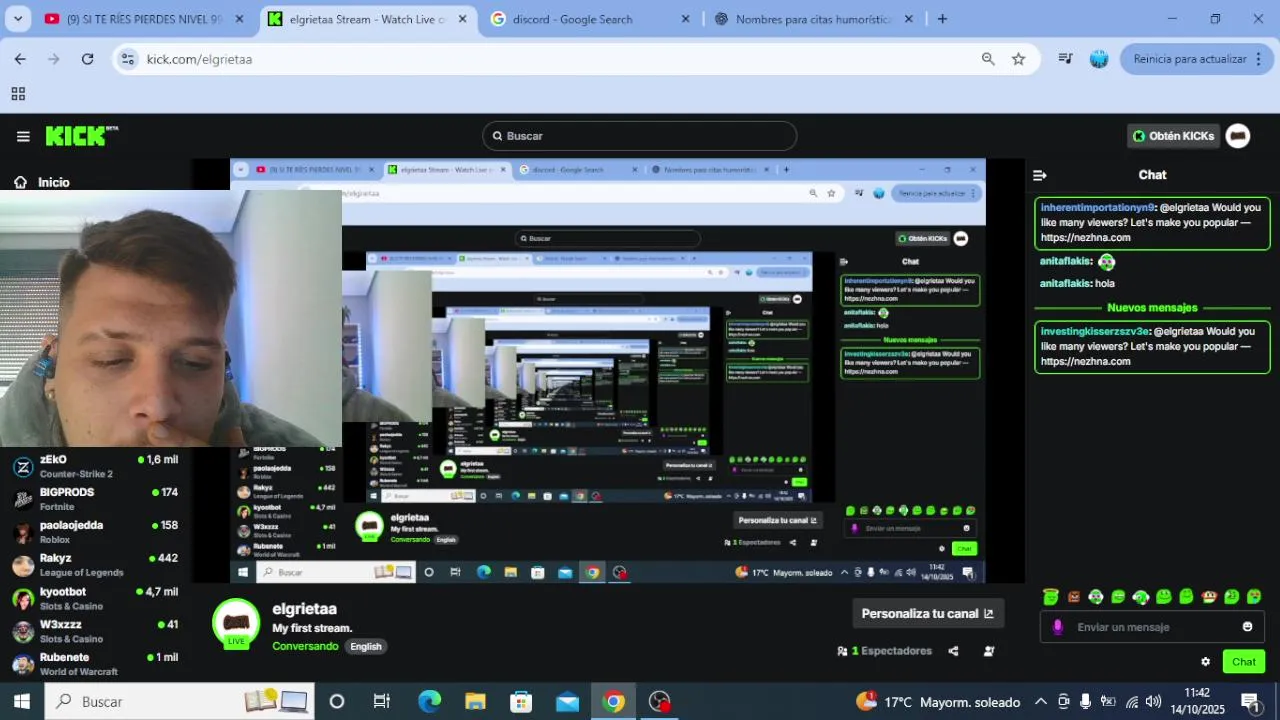Open the site information icon in the address bar
Screen dimensions: 1280x720
pos(128,59)
